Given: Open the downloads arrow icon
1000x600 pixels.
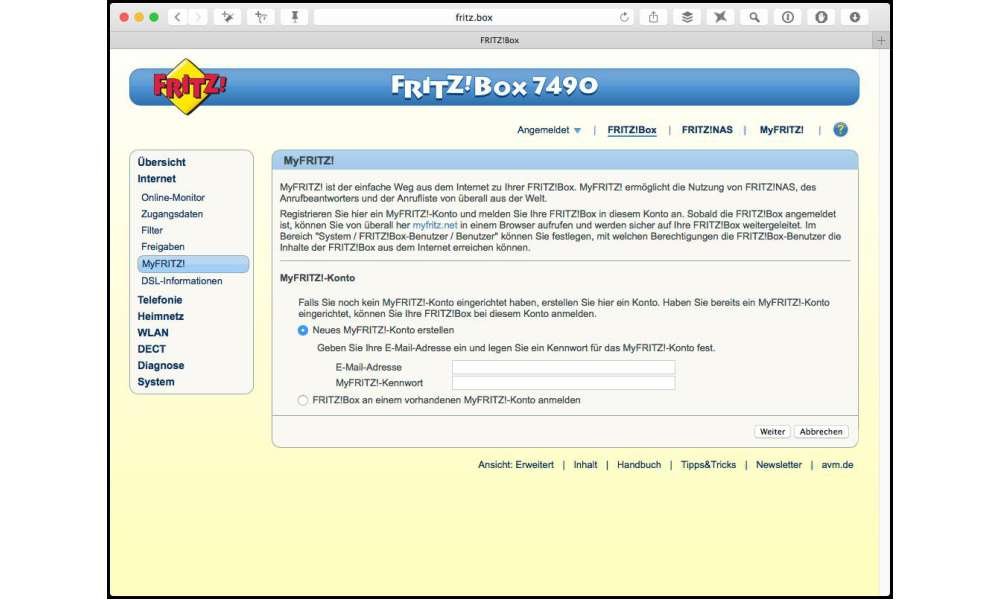Looking at the screenshot, I should point(855,17).
